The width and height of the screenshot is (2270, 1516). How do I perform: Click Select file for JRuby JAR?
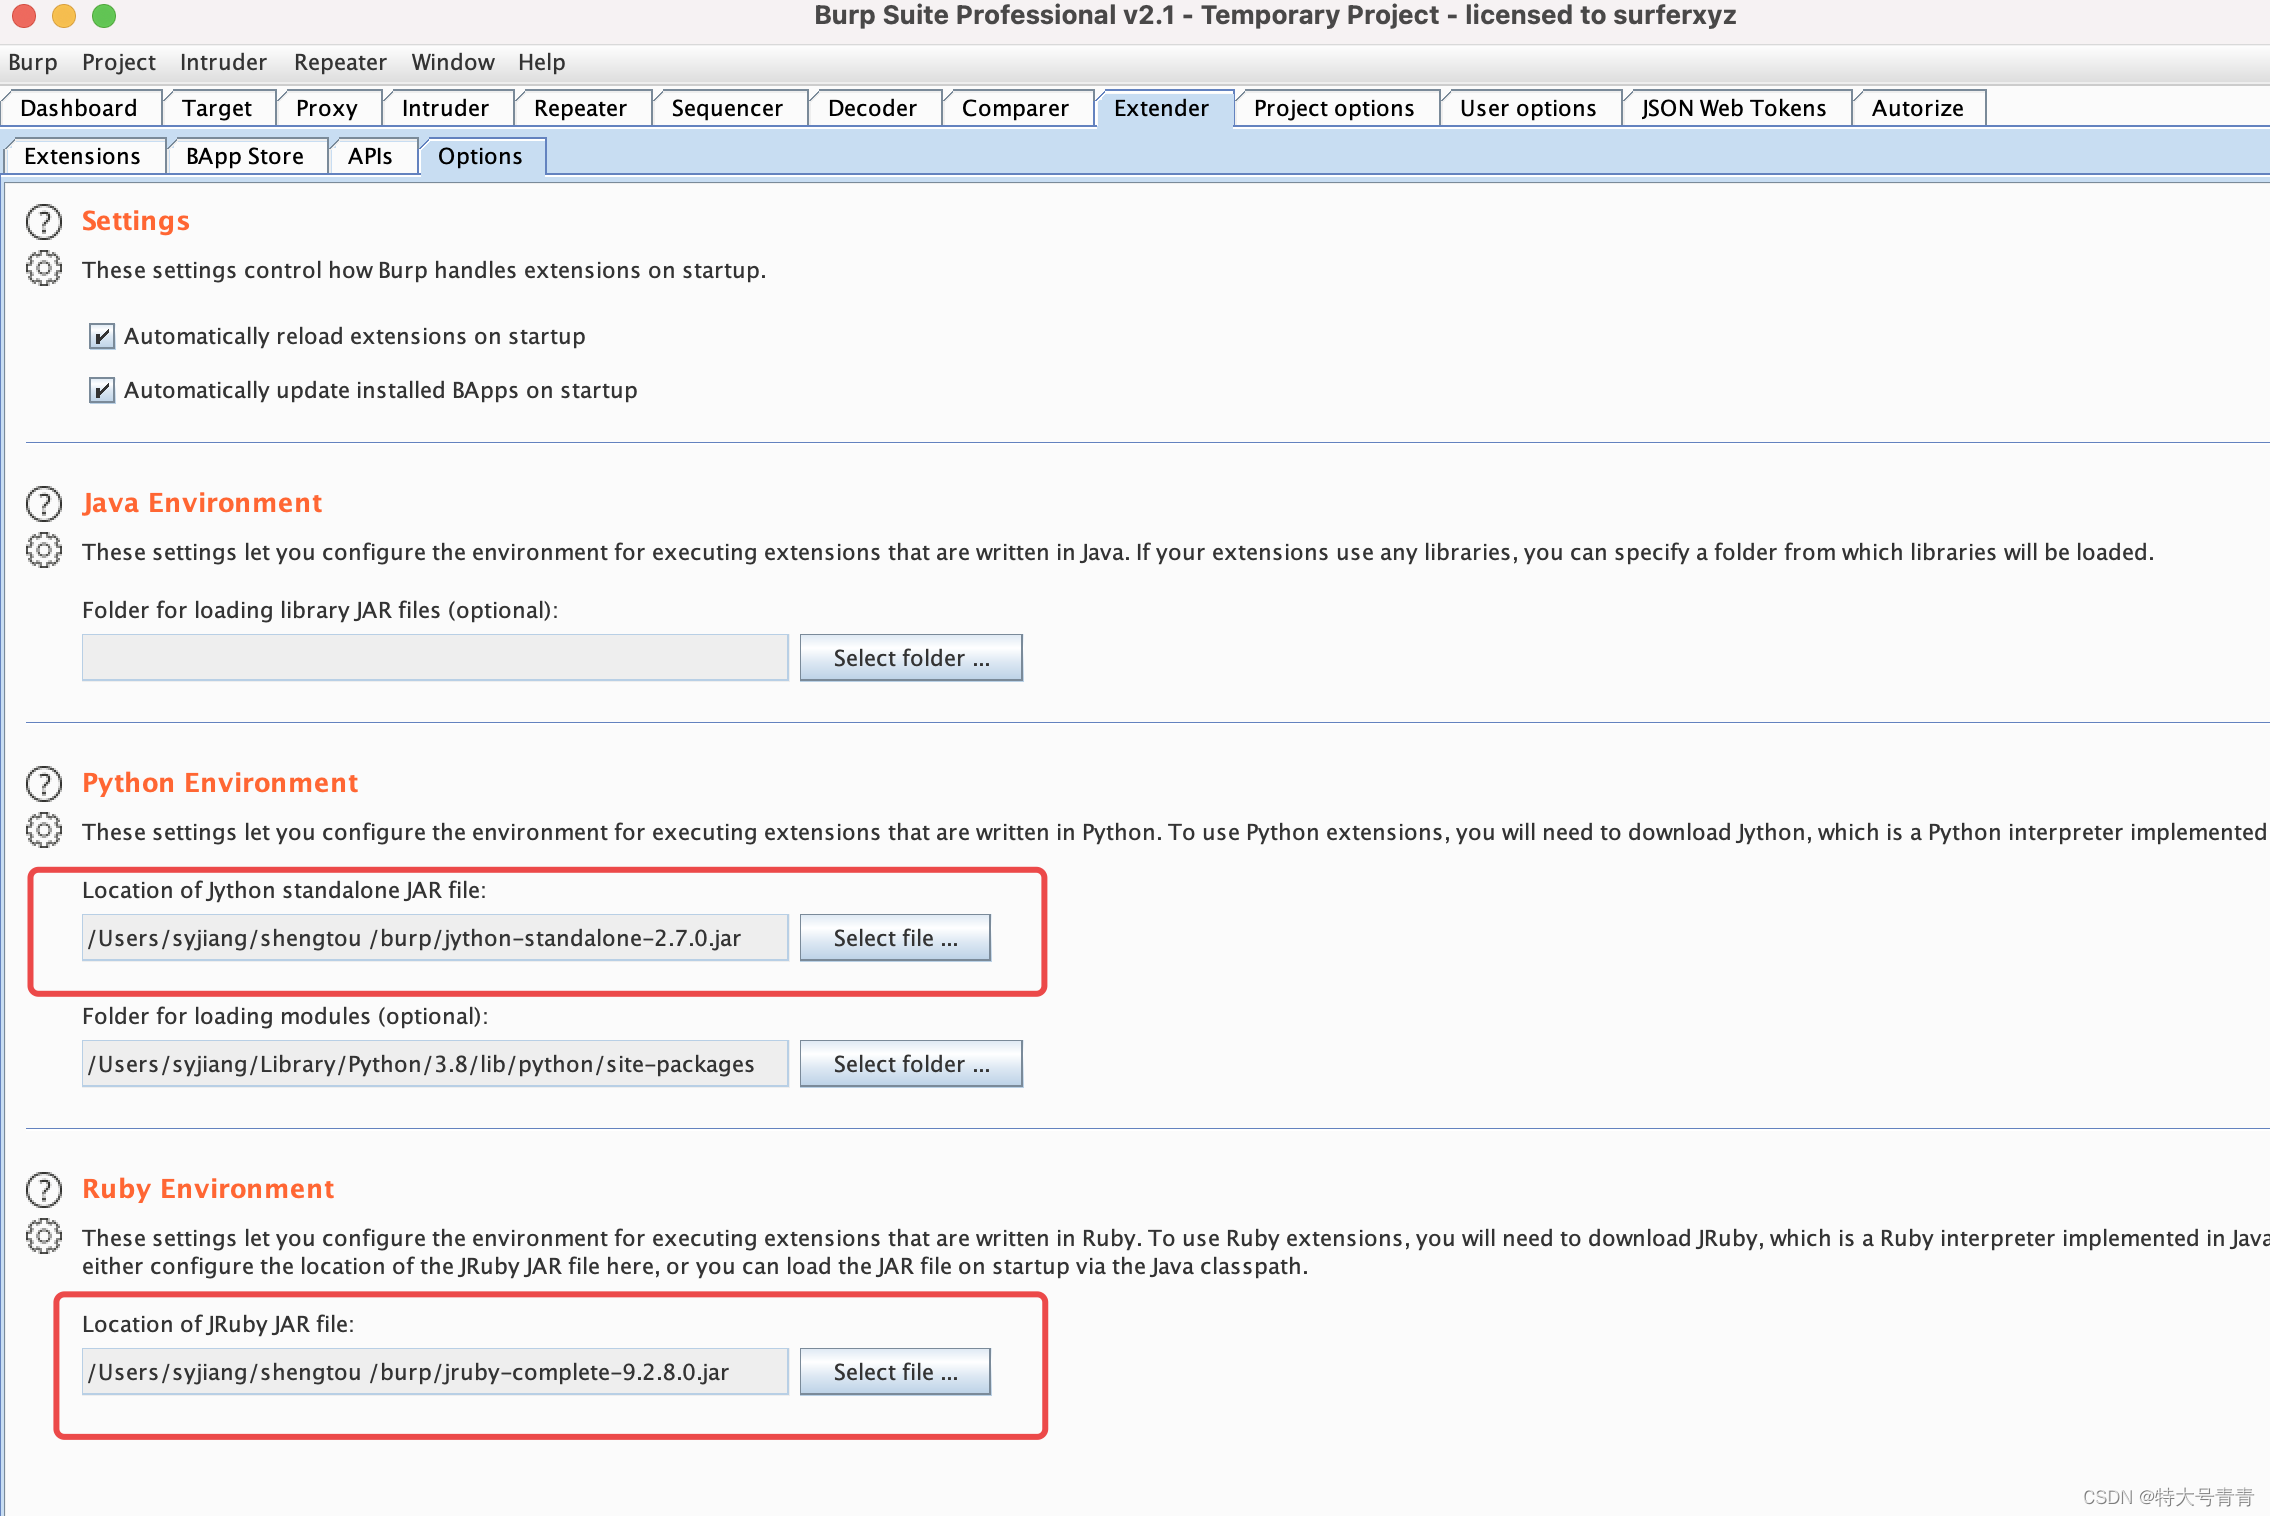coord(895,1372)
